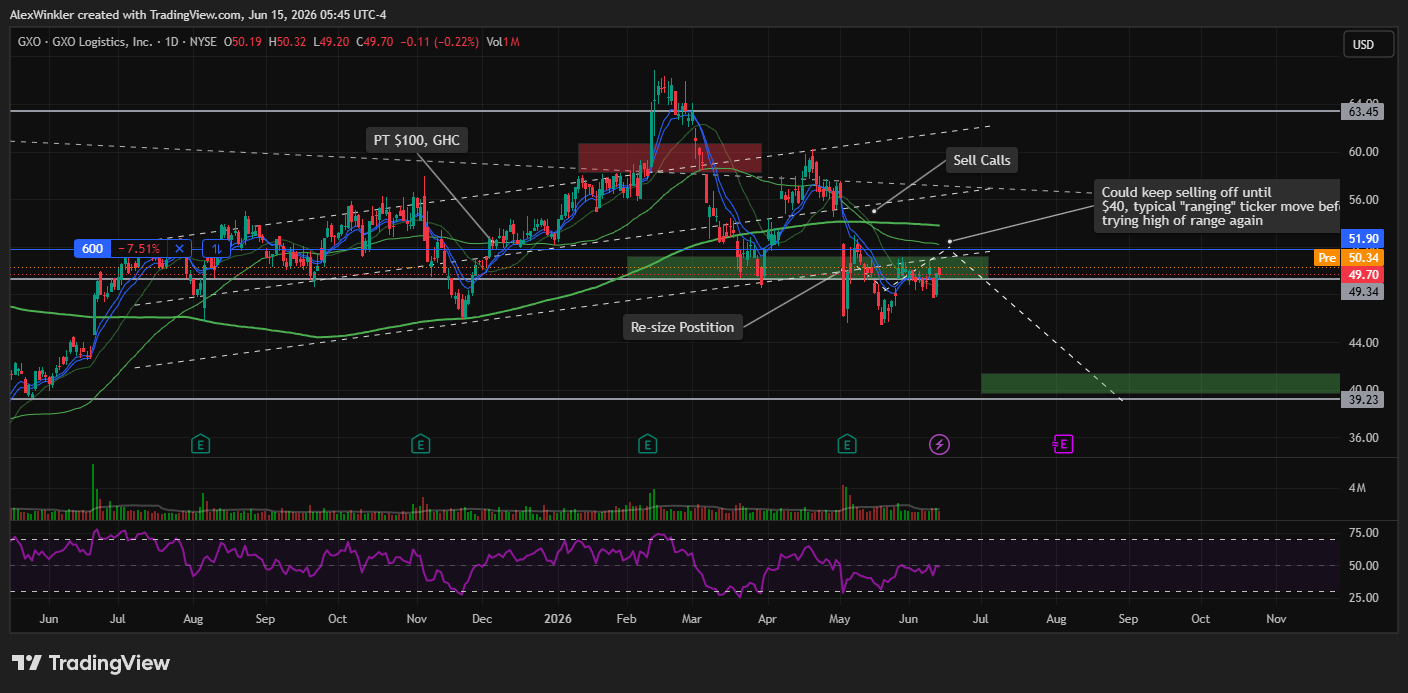Click the purple upcoming earnings E icon
The image size is (1408, 693).
tap(1063, 443)
